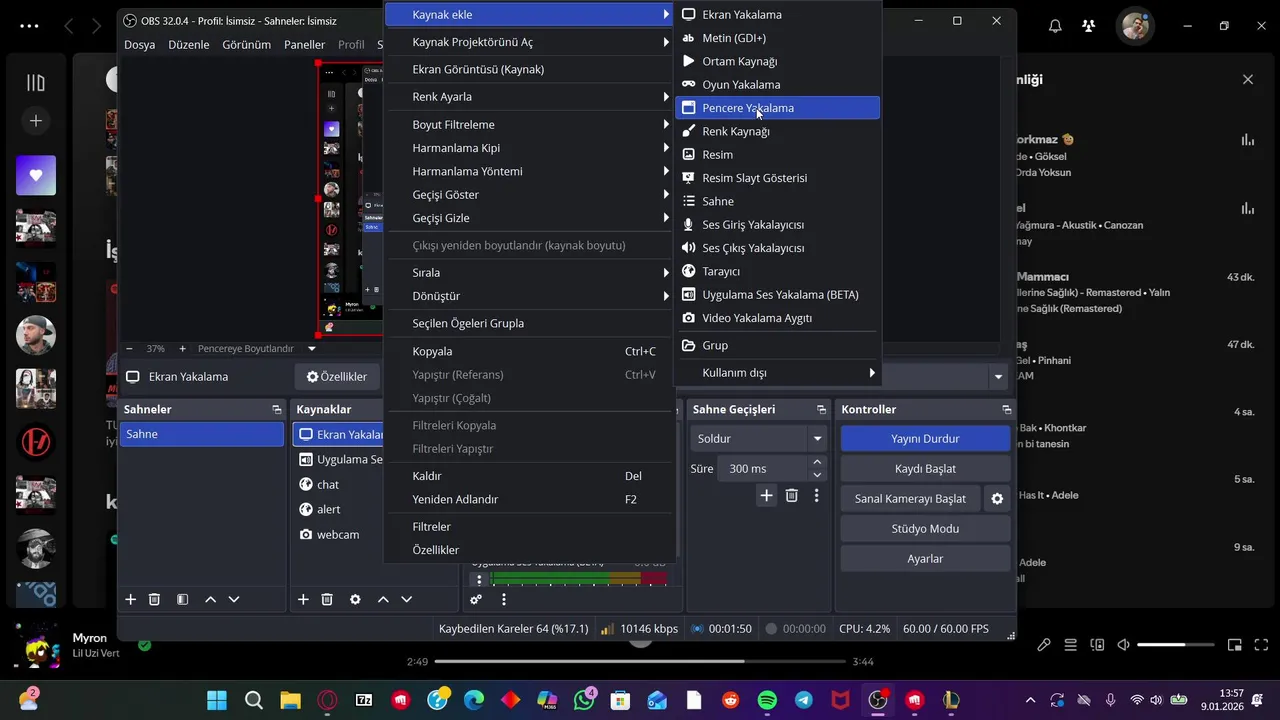
Task: Open scene filters icon in Sahneler
Action: 182,600
